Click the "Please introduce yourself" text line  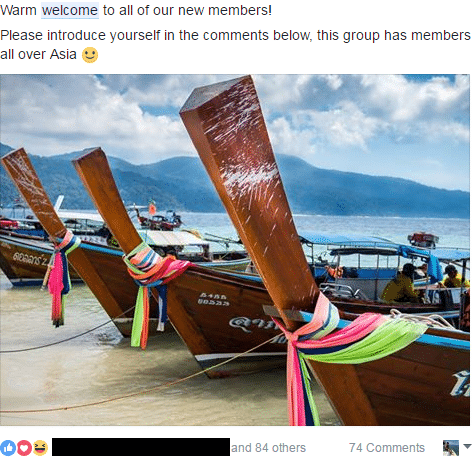tap(235, 35)
